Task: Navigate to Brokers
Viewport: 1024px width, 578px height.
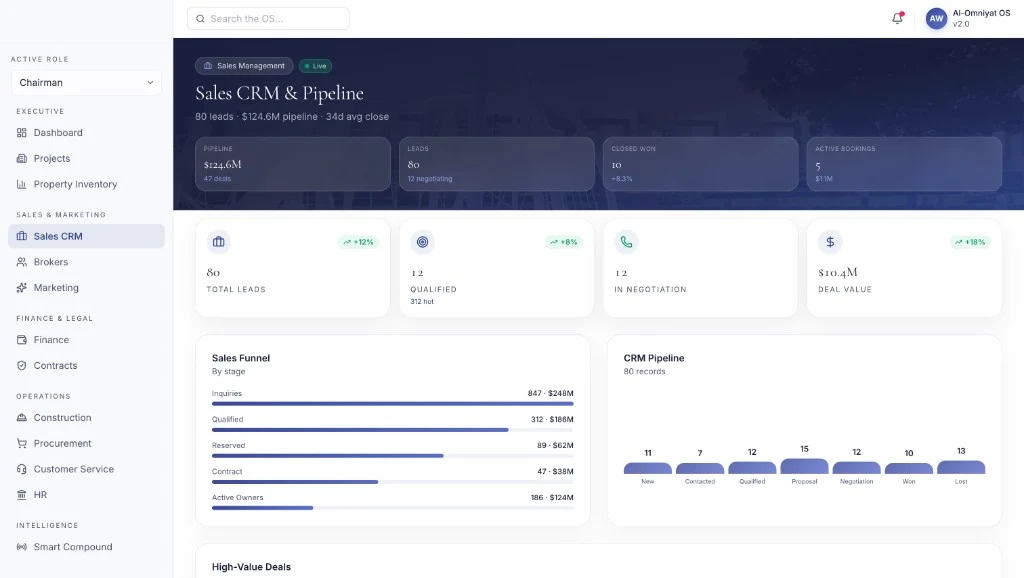Action: (x=86, y=262)
